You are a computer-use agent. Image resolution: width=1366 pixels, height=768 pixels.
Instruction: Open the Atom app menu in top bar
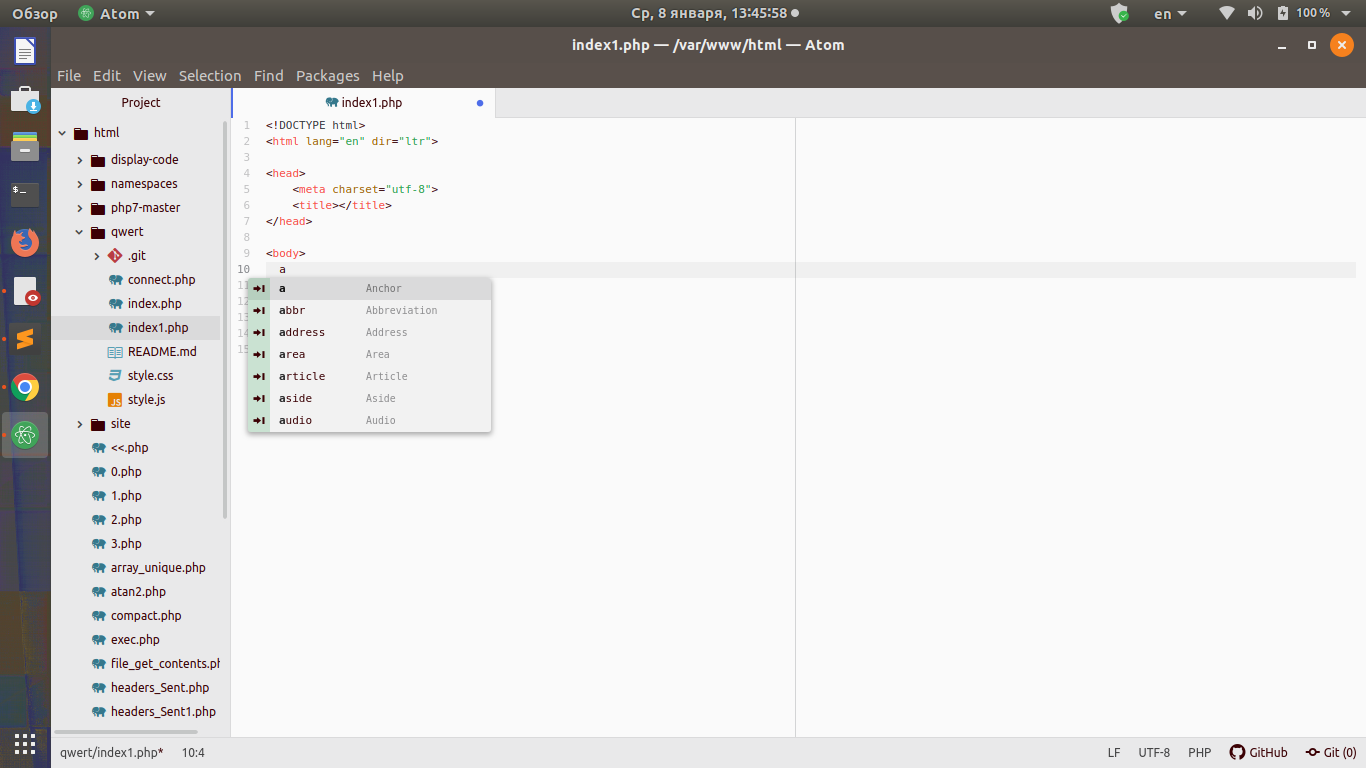(116, 14)
